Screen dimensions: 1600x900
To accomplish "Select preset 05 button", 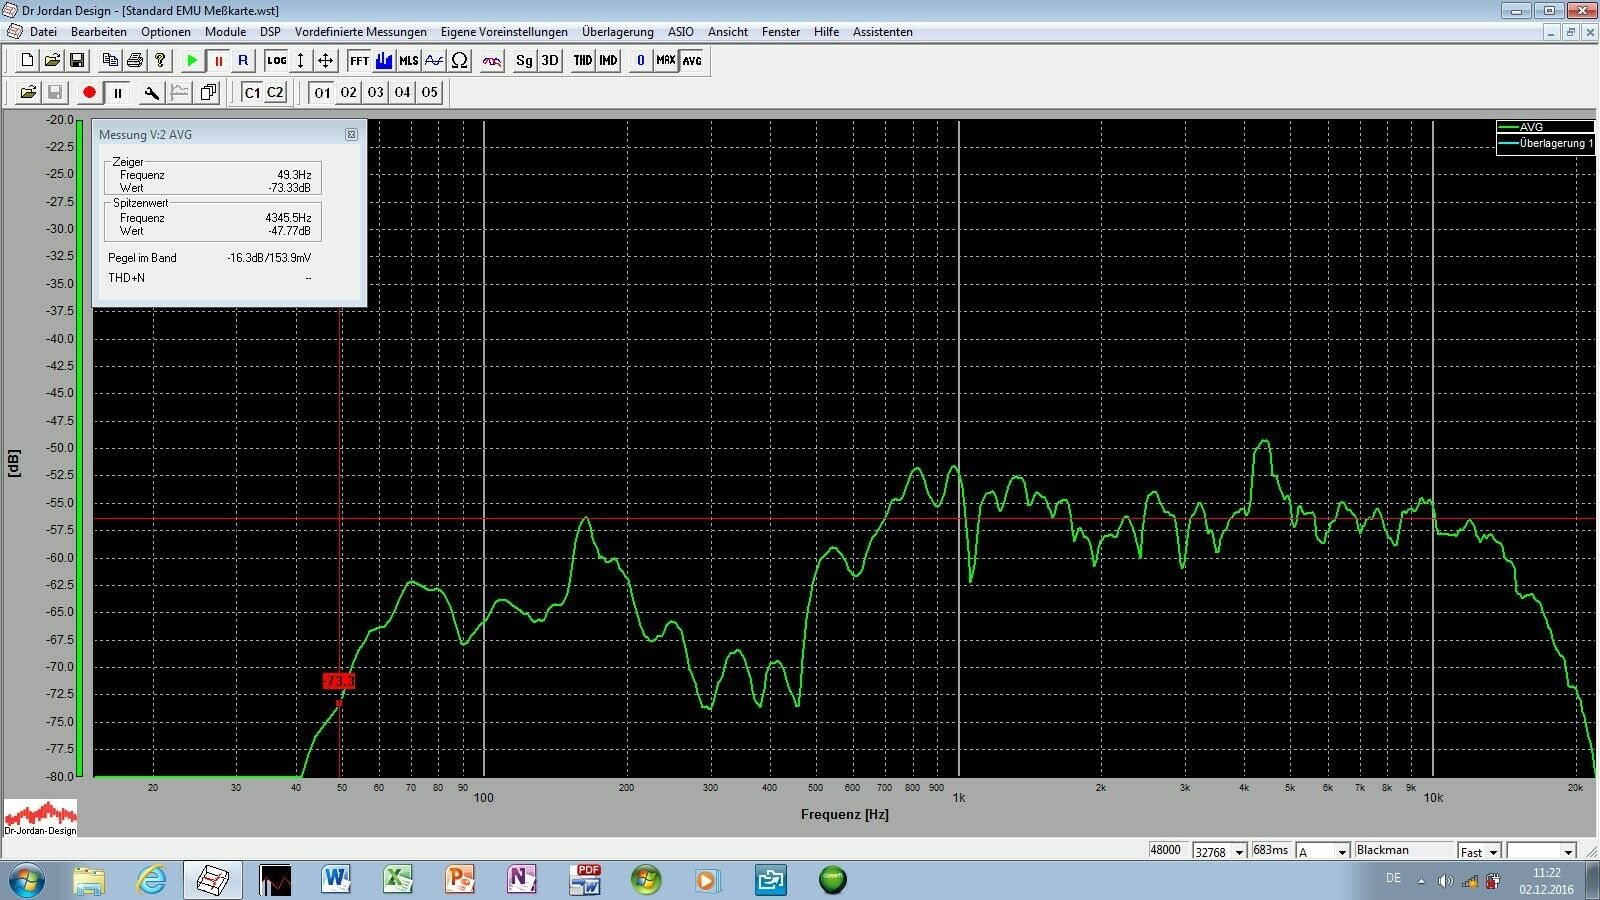I will tap(429, 93).
